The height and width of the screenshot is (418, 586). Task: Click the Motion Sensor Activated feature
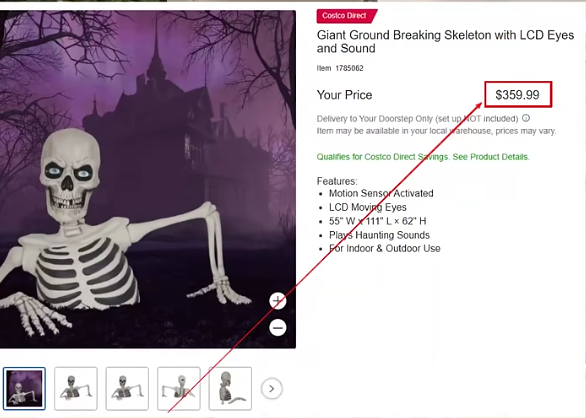[x=381, y=193]
